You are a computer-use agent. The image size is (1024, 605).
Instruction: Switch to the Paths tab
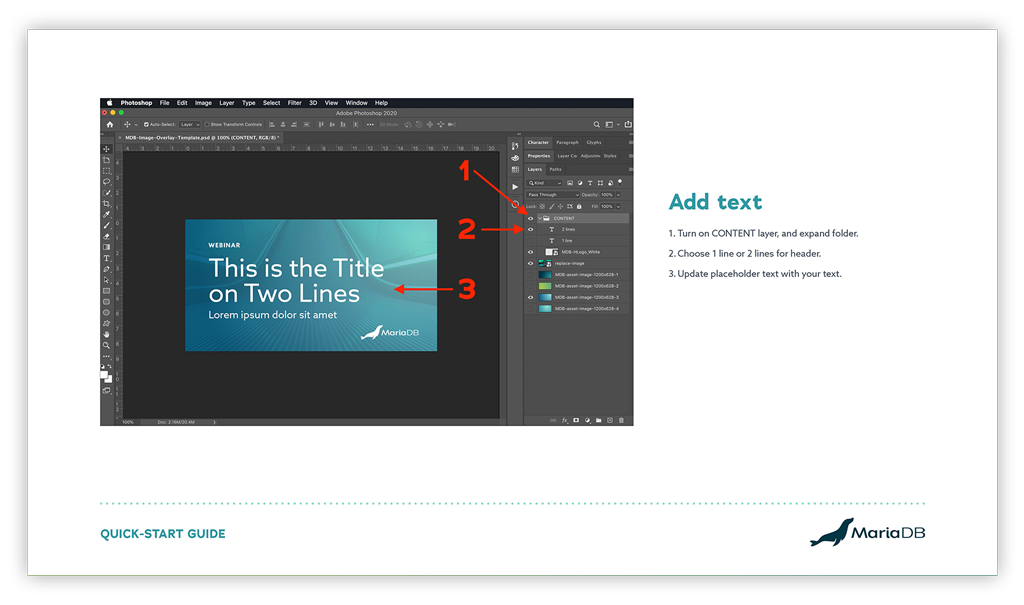pos(555,169)
